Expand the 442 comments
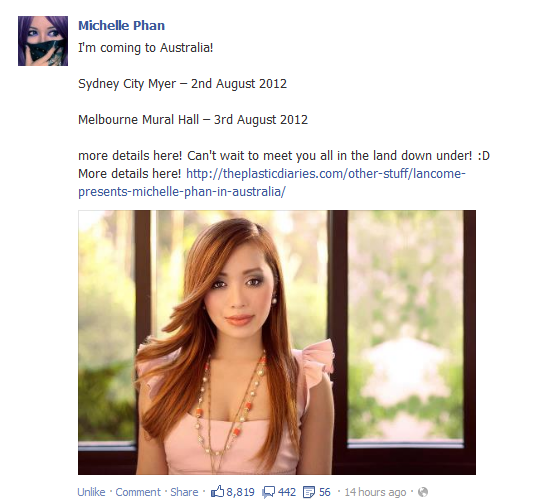 click(287, 492)
